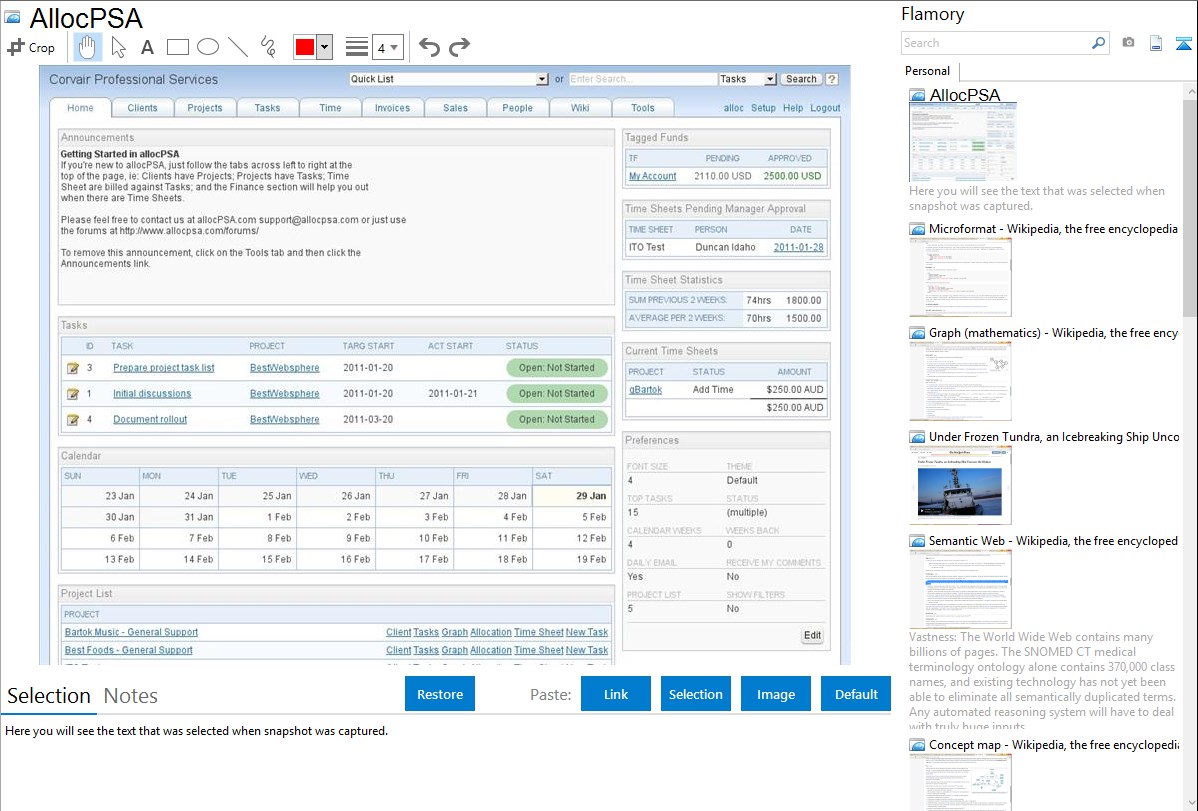Click the page icon beside the camera

pyautogui.click(x=1156, y=43)
